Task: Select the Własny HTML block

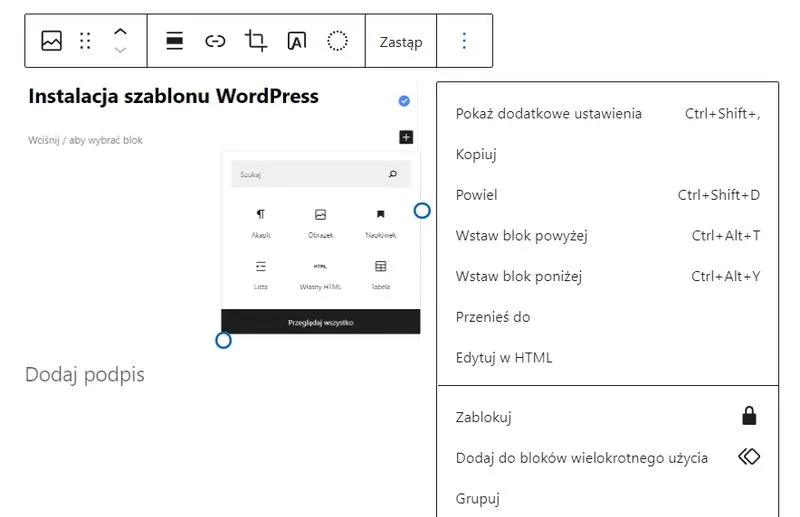Action: tap(320, 276)
